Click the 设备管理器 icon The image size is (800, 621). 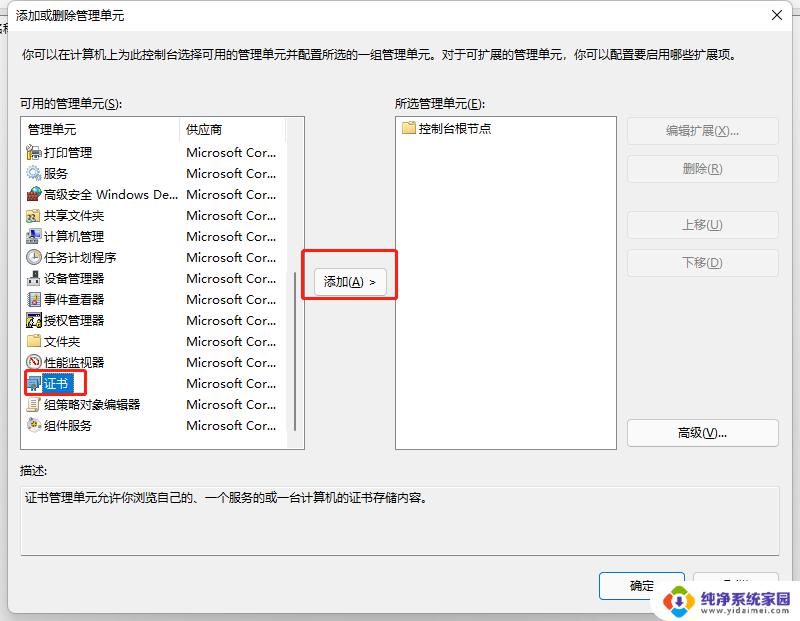point(34,278)
